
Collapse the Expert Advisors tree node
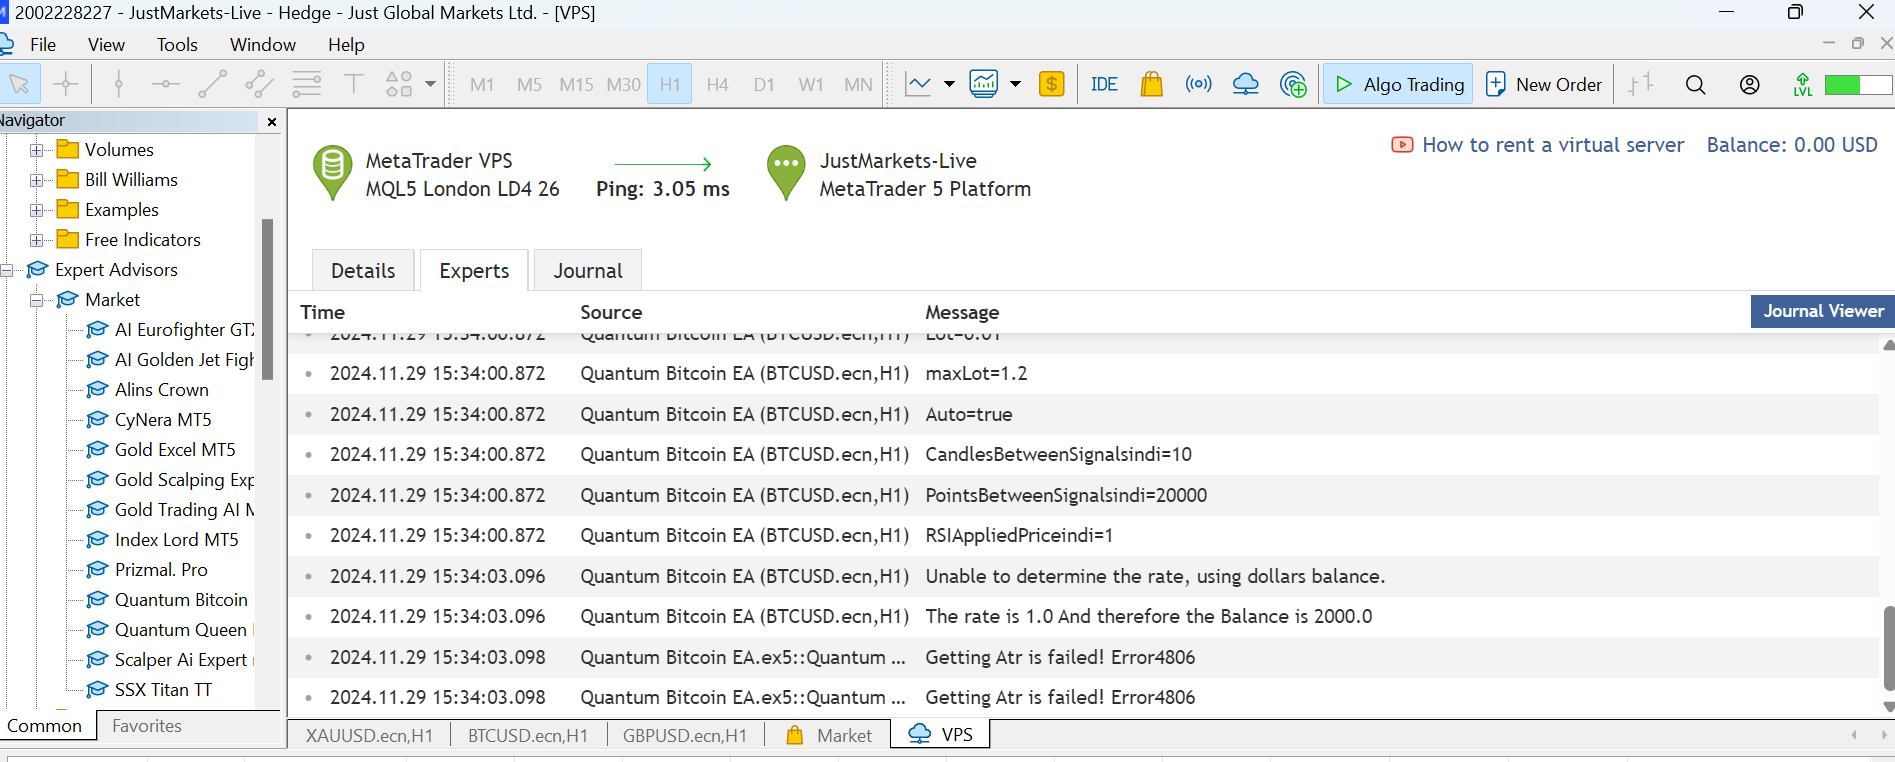(x=7, y=270)
